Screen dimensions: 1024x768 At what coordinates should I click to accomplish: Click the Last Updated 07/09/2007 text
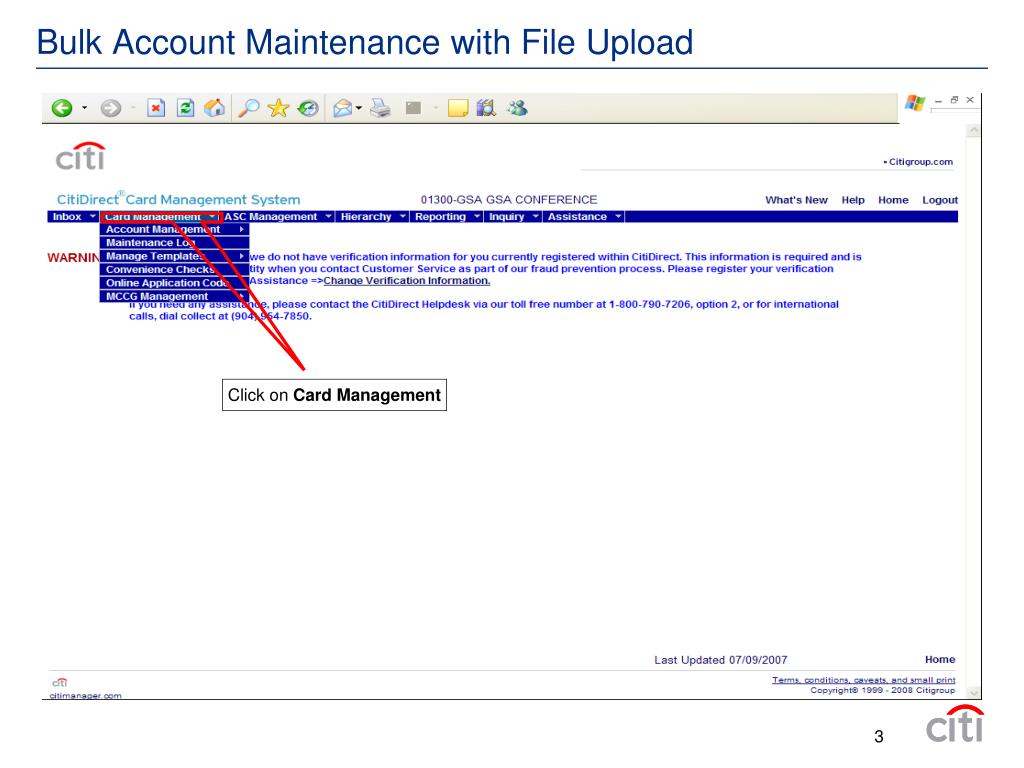720,660
